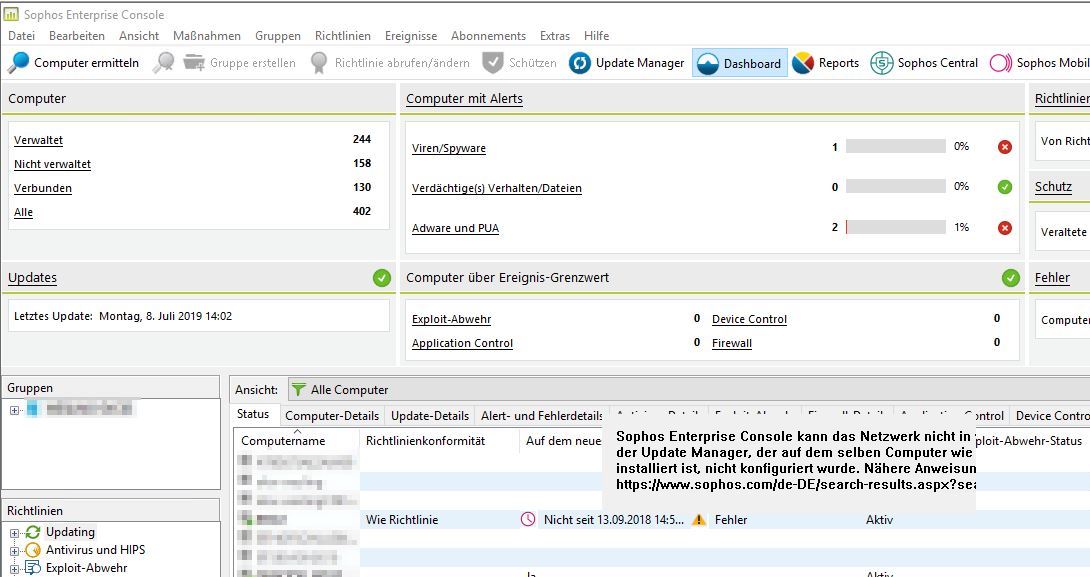This screenshot has width=1090, height=577.
Task: Click the Adware und PUA percentage bar
Action: [895, 227]
